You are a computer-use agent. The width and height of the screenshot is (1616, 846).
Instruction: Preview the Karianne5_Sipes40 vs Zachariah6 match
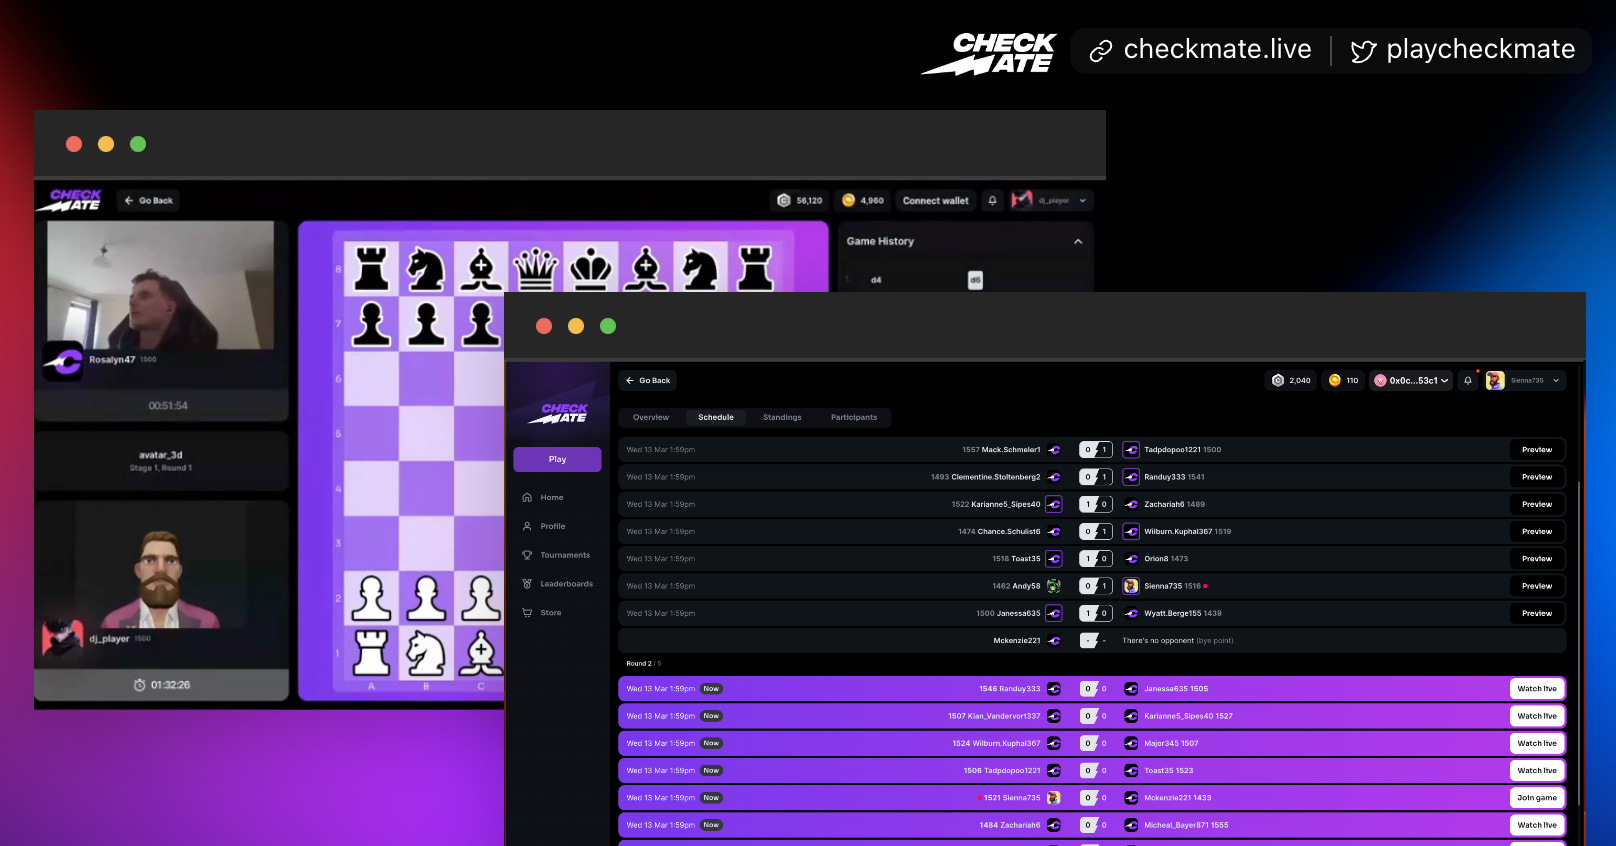click(x=1537, y=505)
